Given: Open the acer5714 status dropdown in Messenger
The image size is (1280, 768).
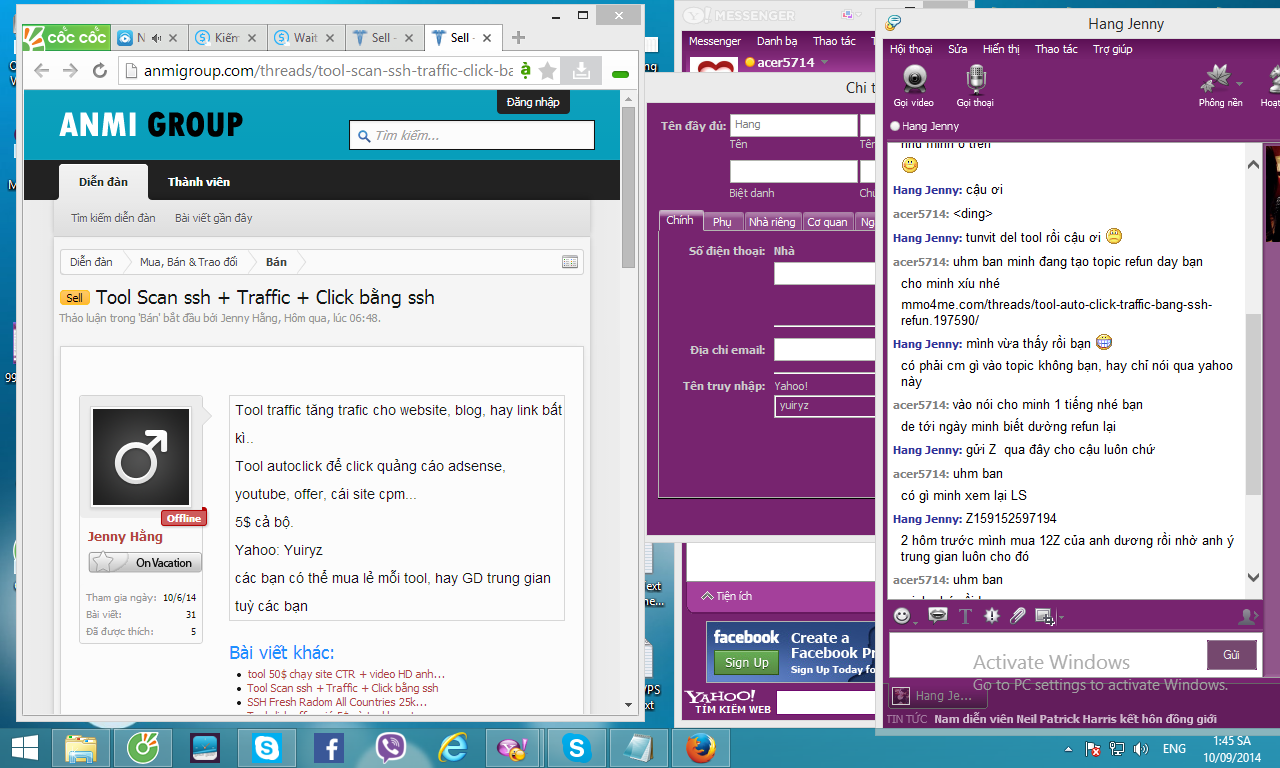Looking at the screenshot, I should [x=825, y=63].
